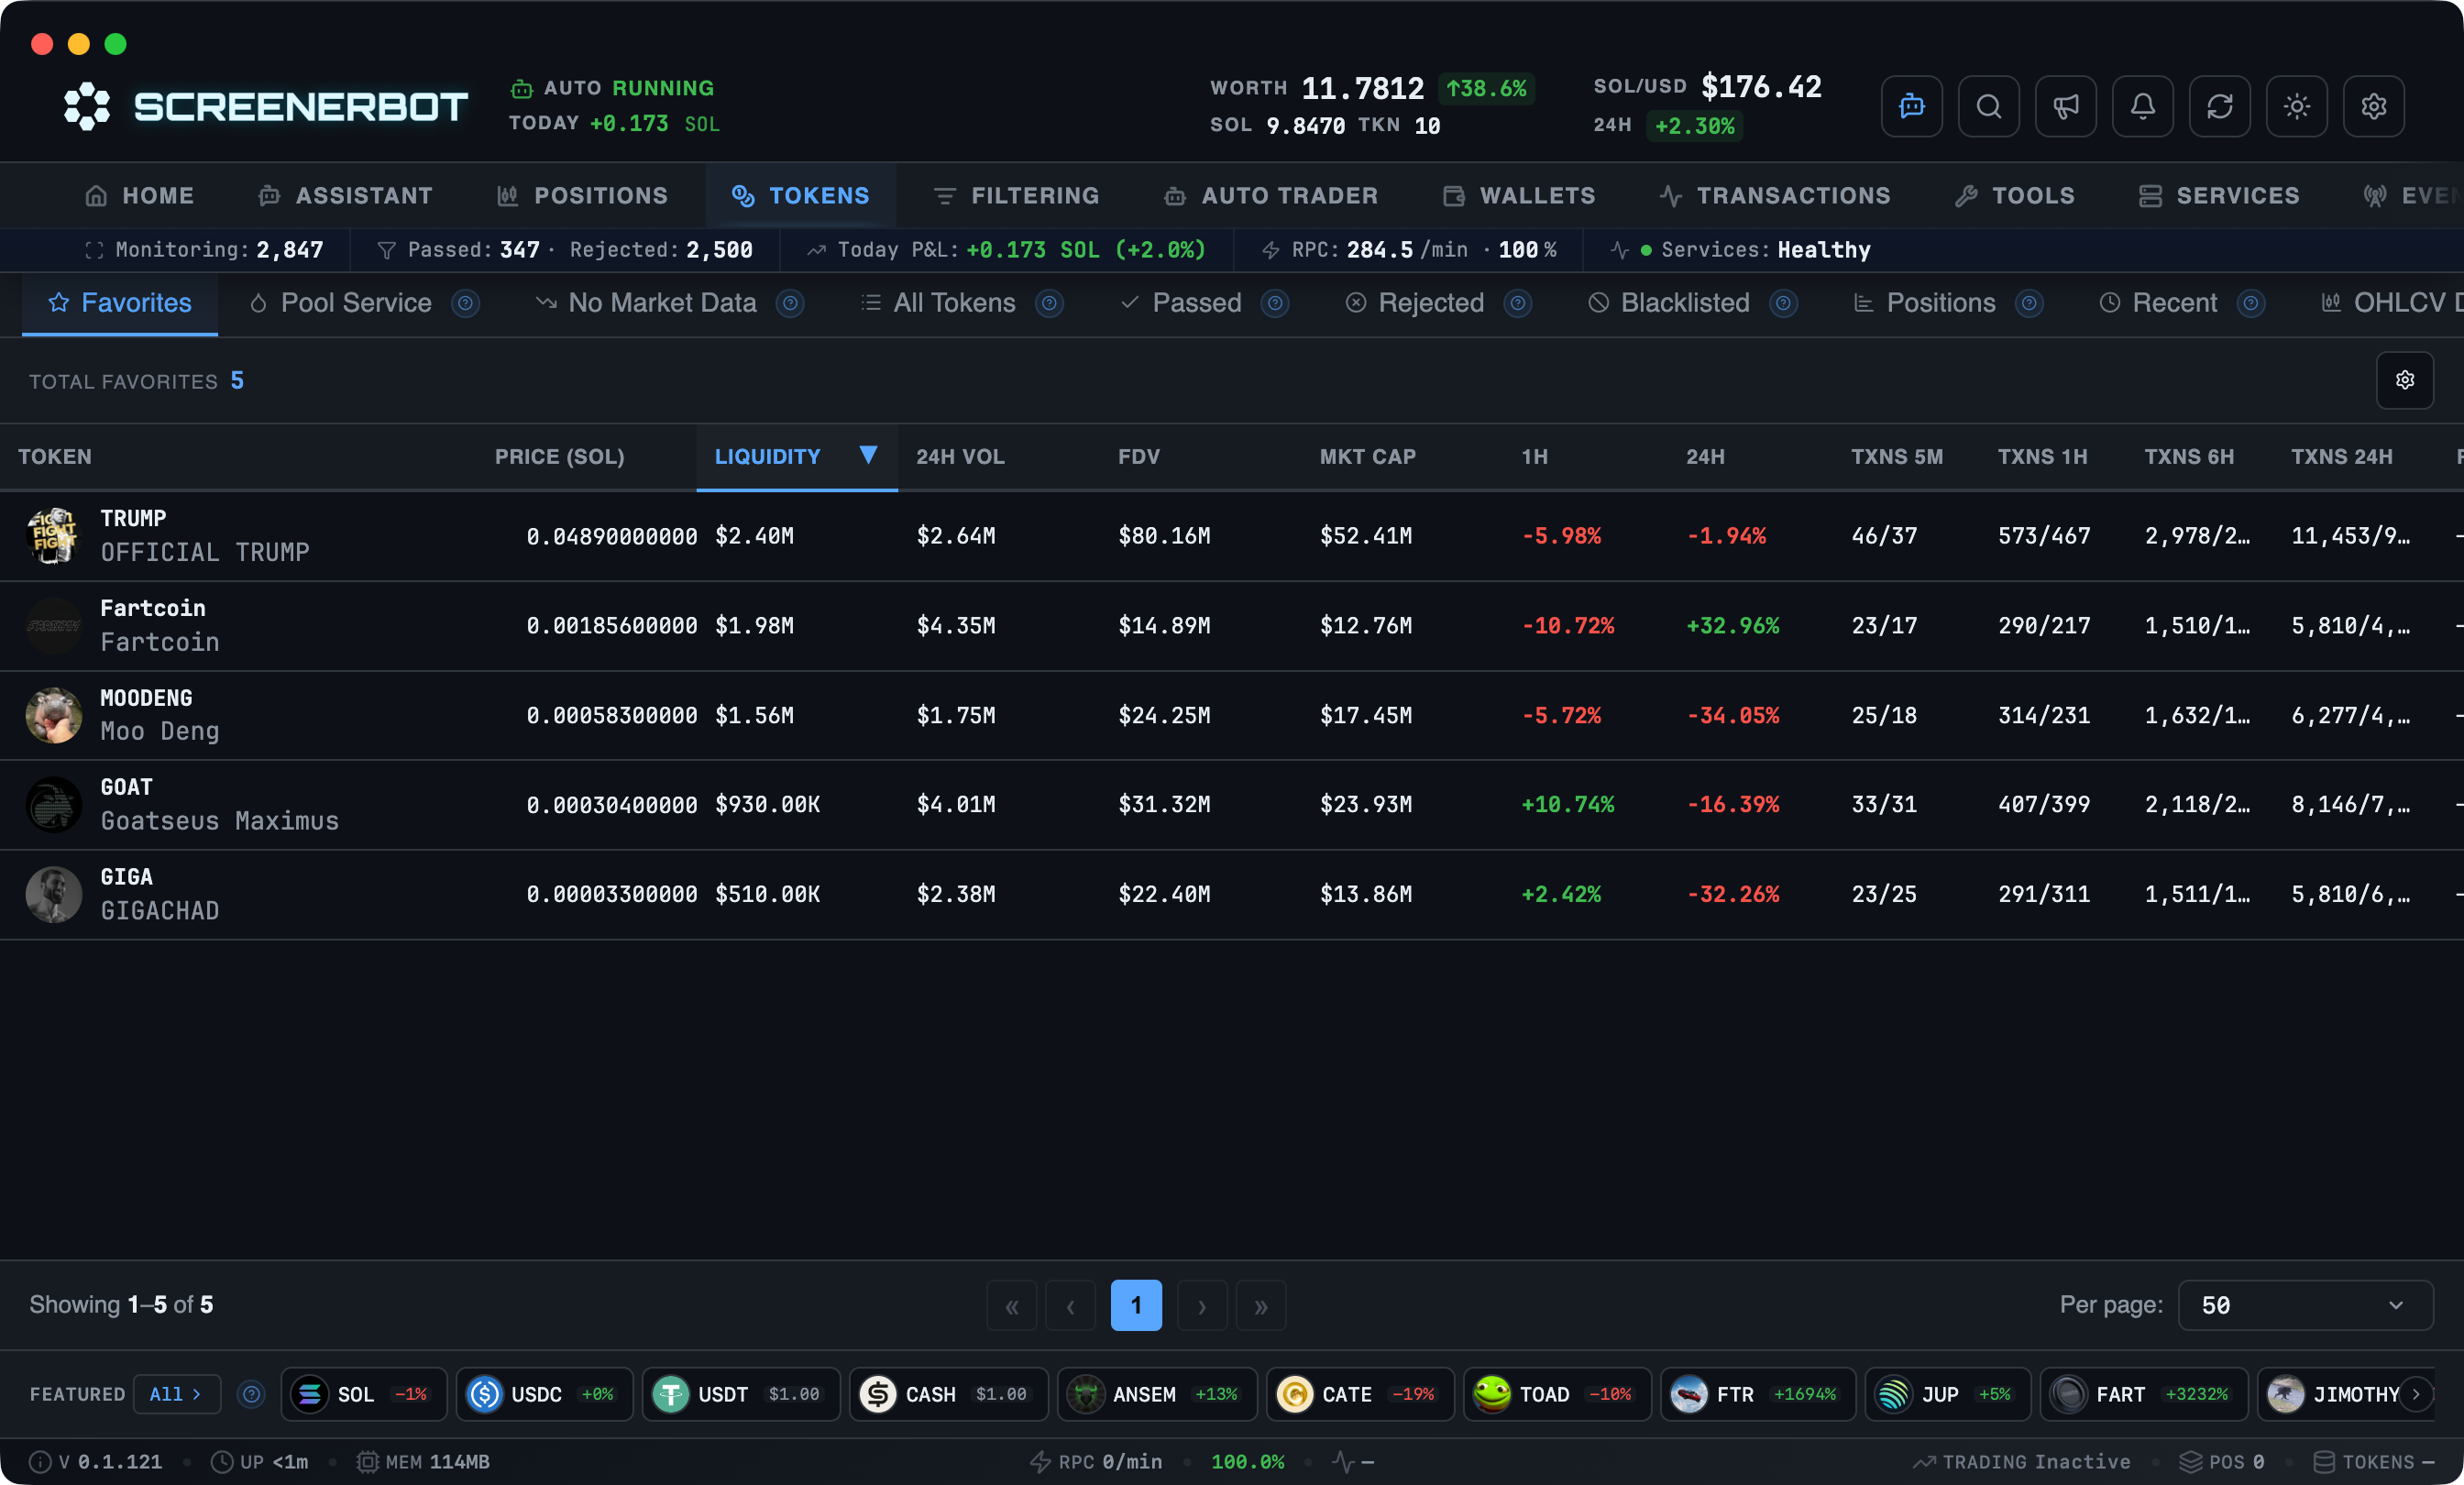Image resolution: width=2464 pixels, height=1485 pixels.
Task: Switch to the Assistant tab
Action: tap(345, 195)
